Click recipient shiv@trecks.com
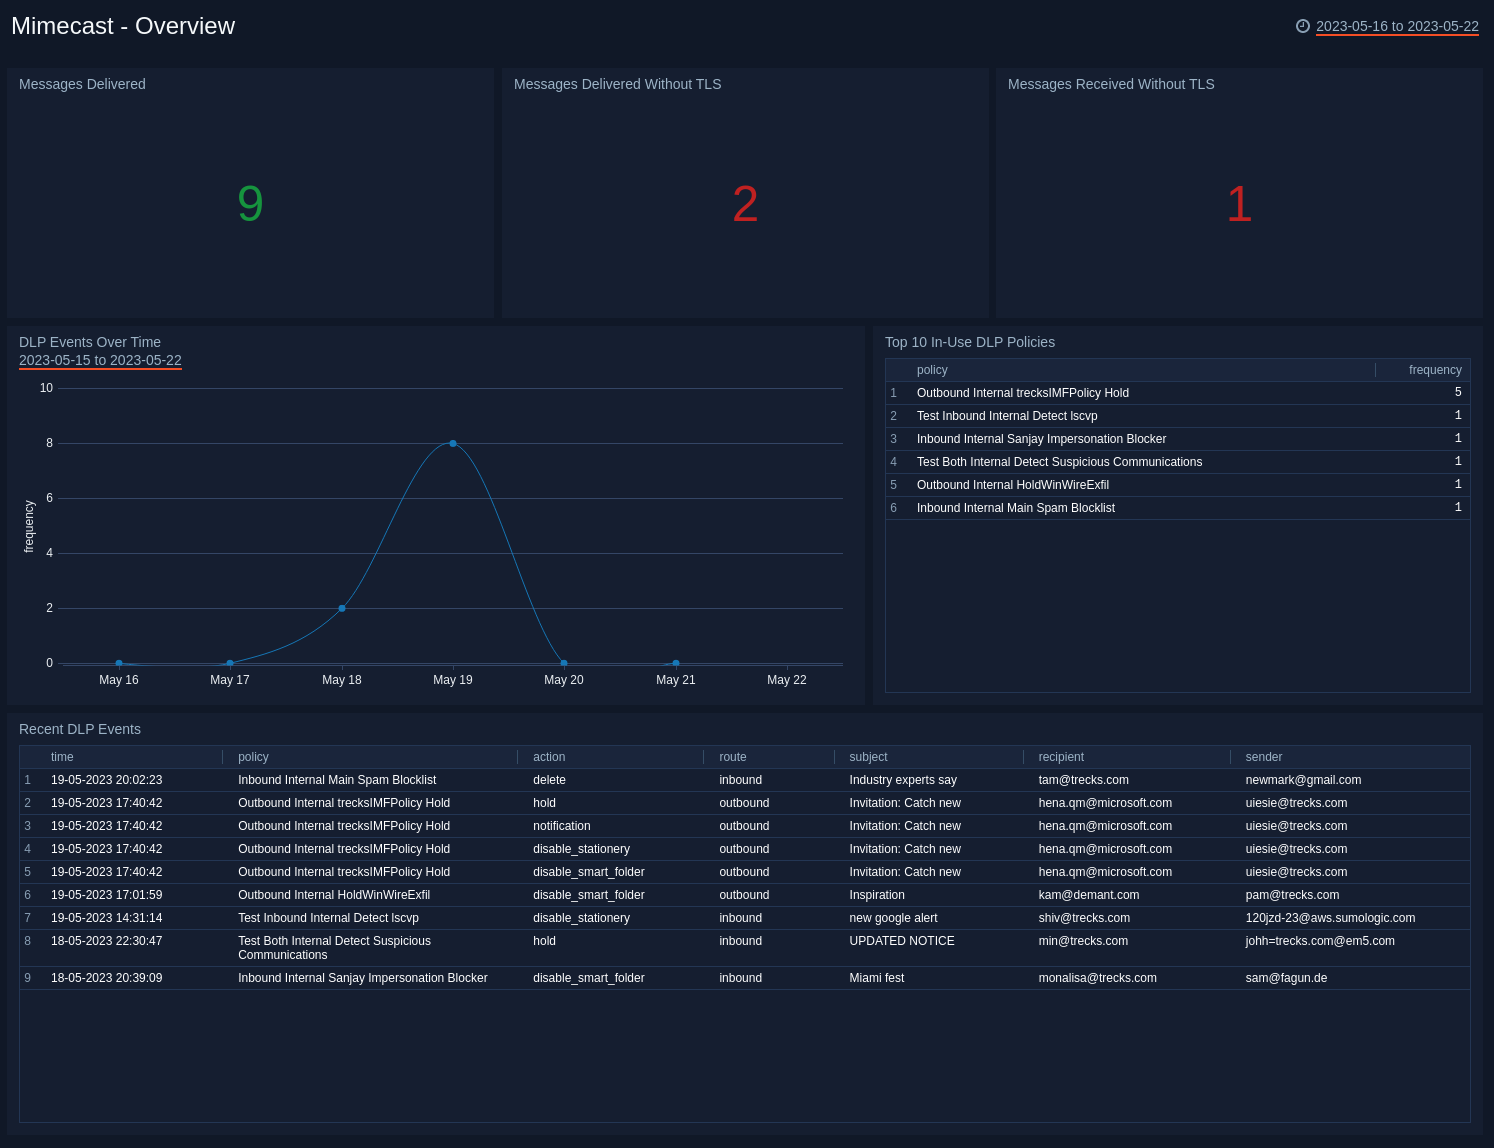 (1084, 918)
